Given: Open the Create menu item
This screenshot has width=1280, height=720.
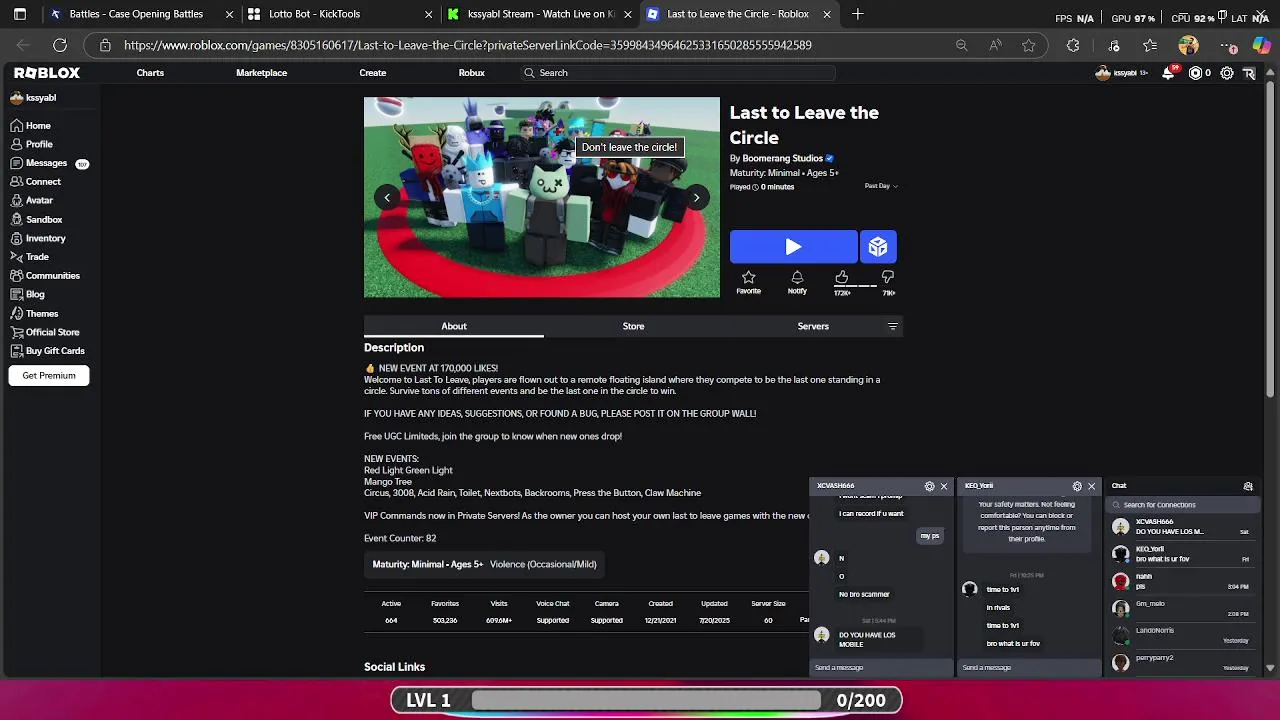Looking at the screenshot, I should pyautogui.click(x=372, y=73).
